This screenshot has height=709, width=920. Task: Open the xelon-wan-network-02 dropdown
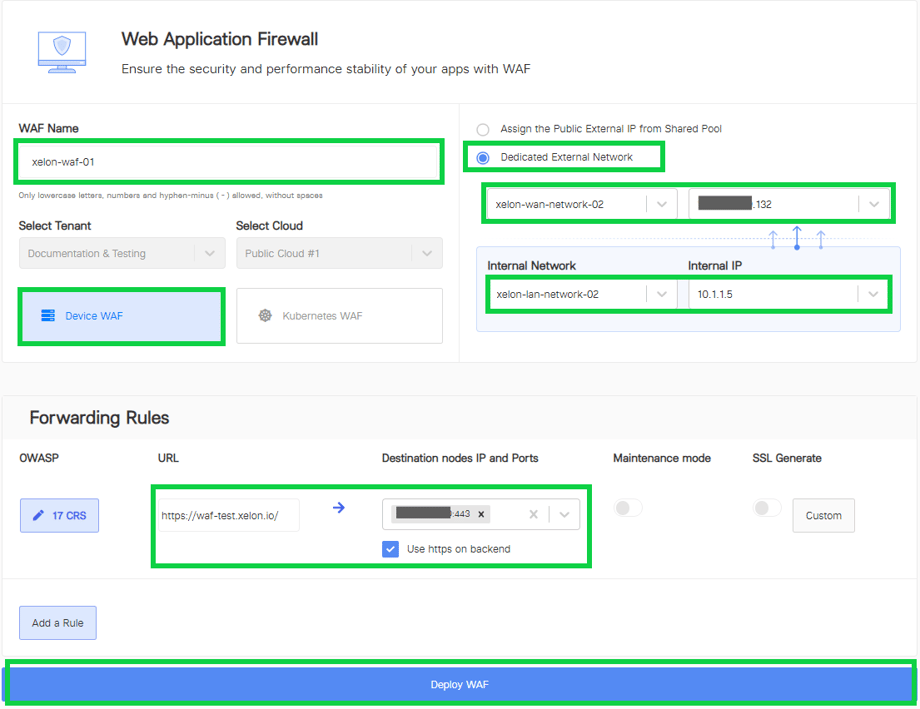(x=581, y=204)
